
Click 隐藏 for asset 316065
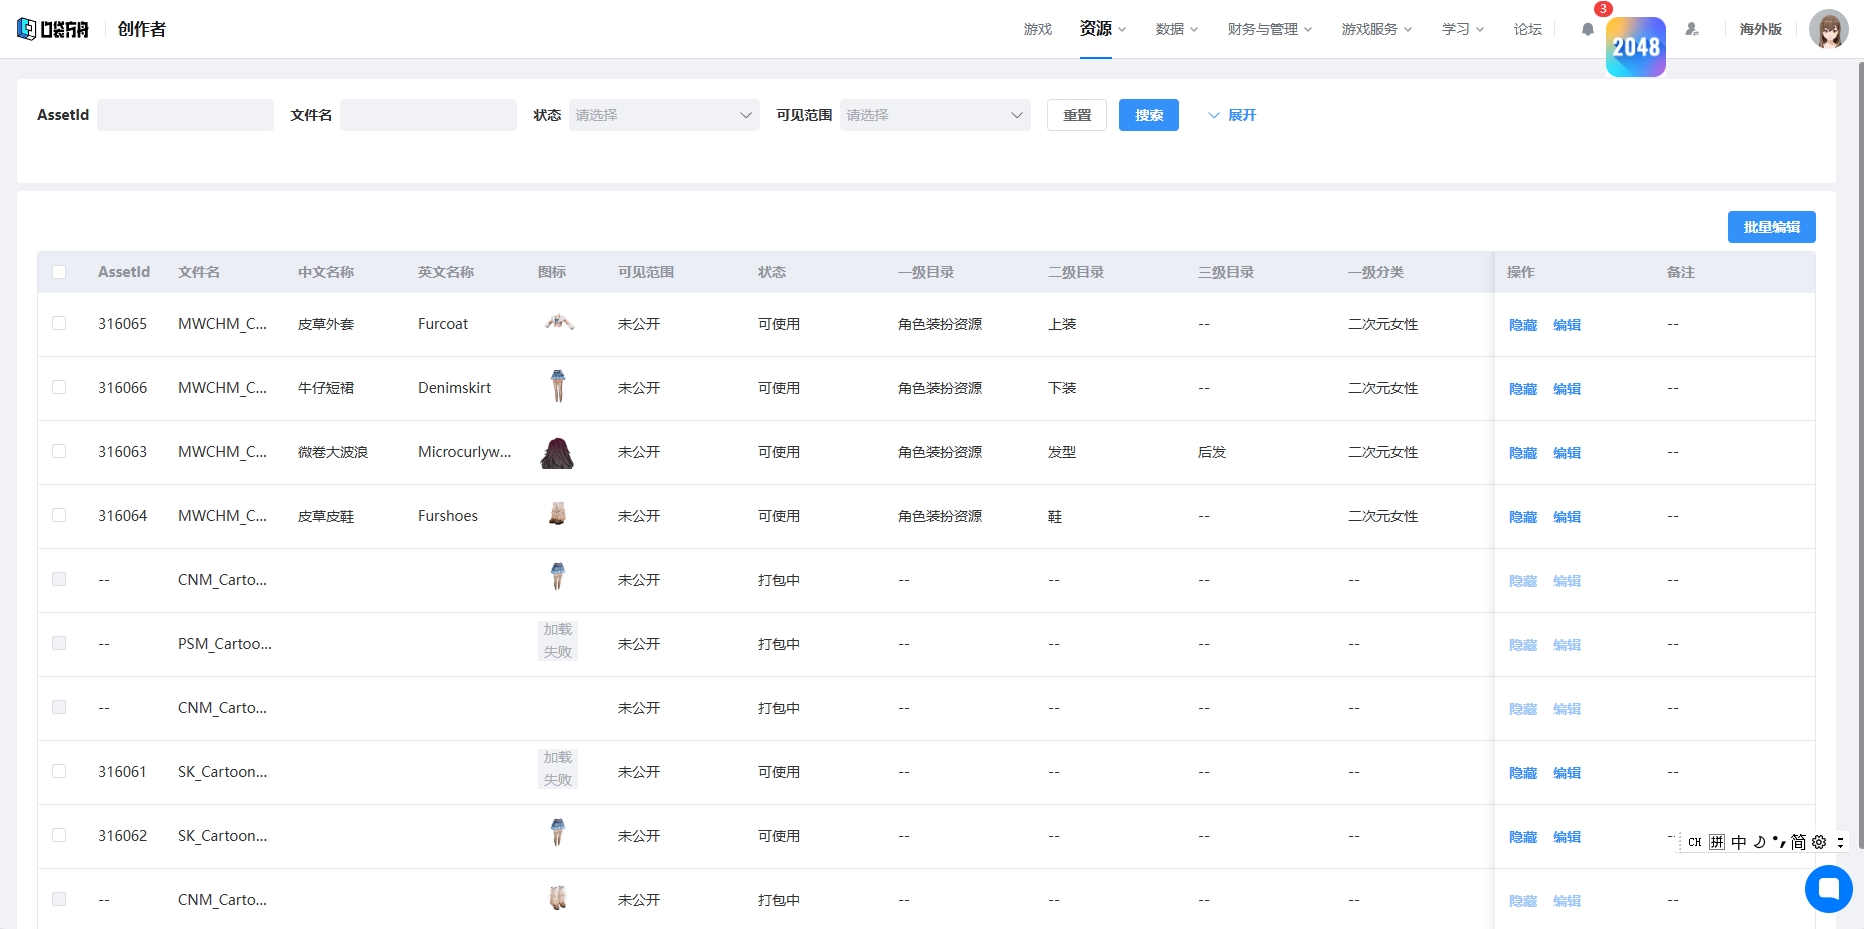coord(1523,325)
